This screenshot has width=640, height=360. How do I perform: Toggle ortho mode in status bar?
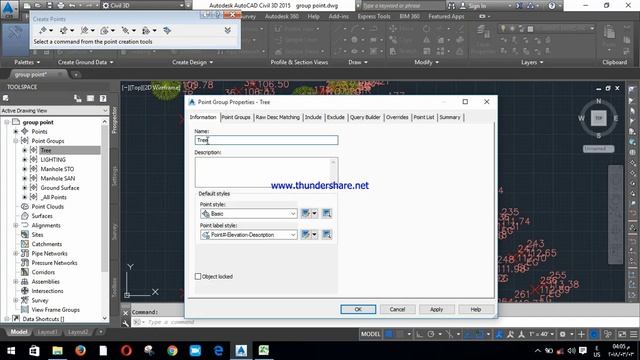click(419, 334)
